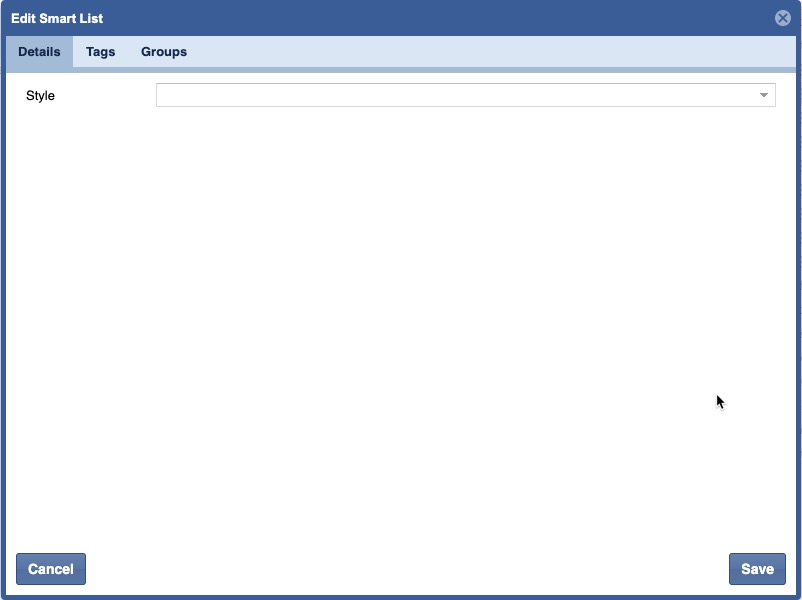
Task: Click the Edit Smart List title text
Action: point(57,18)
